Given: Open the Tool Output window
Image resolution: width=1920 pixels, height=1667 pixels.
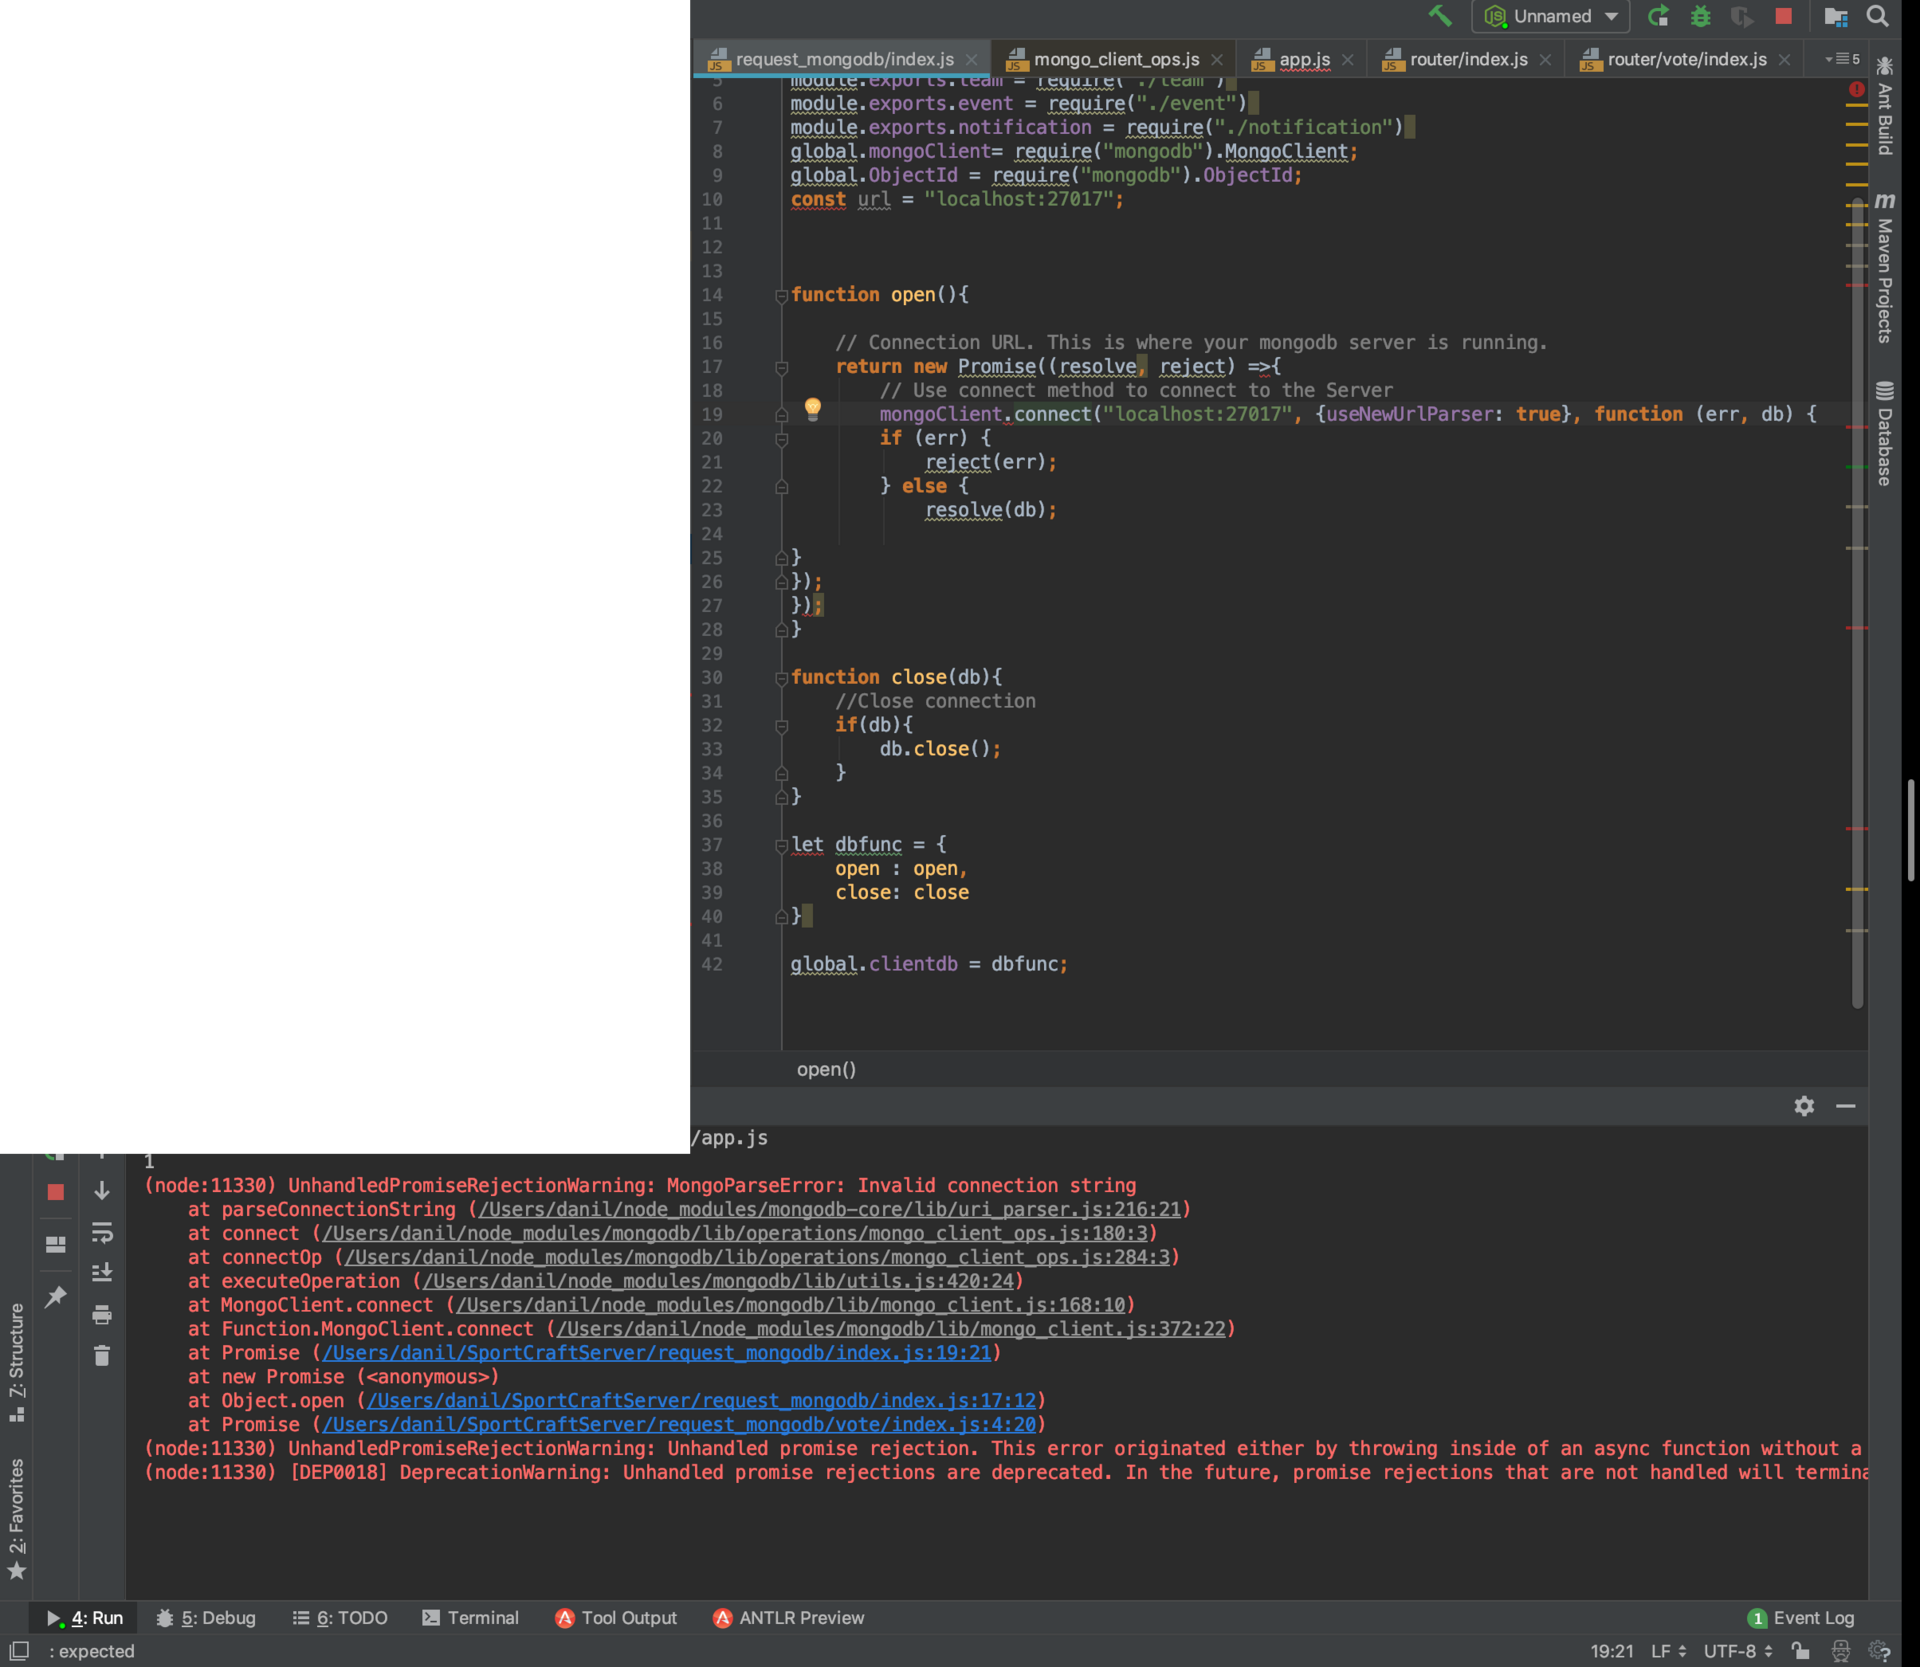Looking at the screenshot, I should tap(616, 1618).
